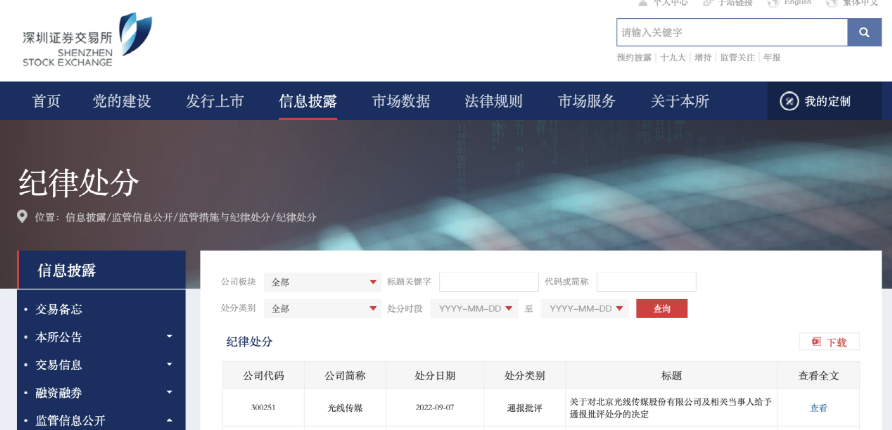Click the 光线传媒 company name cell
This screenshot has width=892, height=430.
click(x=345, y=408)
